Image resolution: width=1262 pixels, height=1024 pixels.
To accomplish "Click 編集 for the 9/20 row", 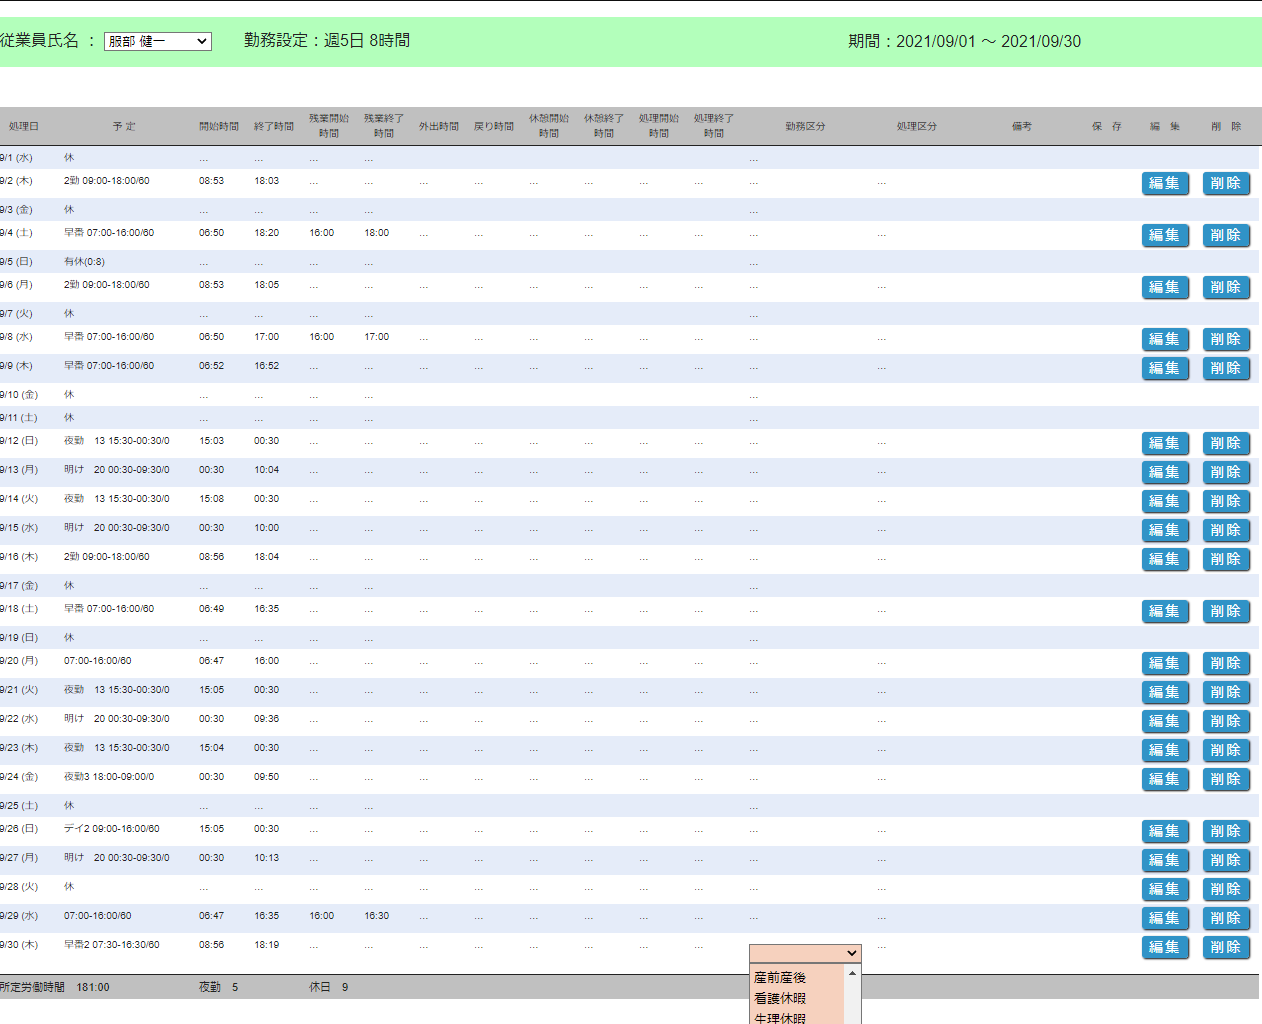I will 1165,663.
